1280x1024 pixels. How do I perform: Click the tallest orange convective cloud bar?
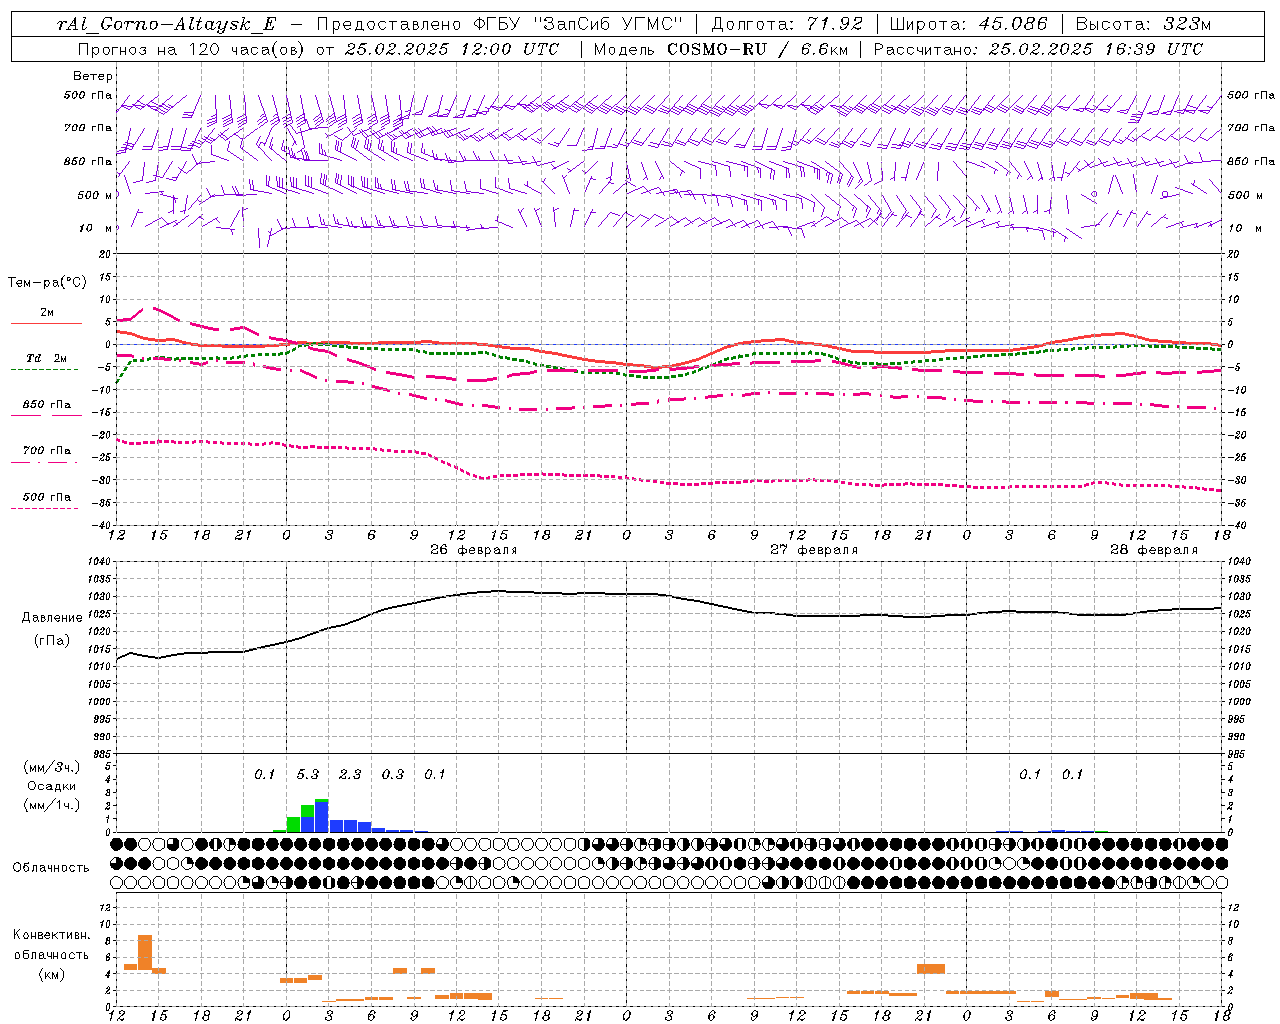pos(145,952)
